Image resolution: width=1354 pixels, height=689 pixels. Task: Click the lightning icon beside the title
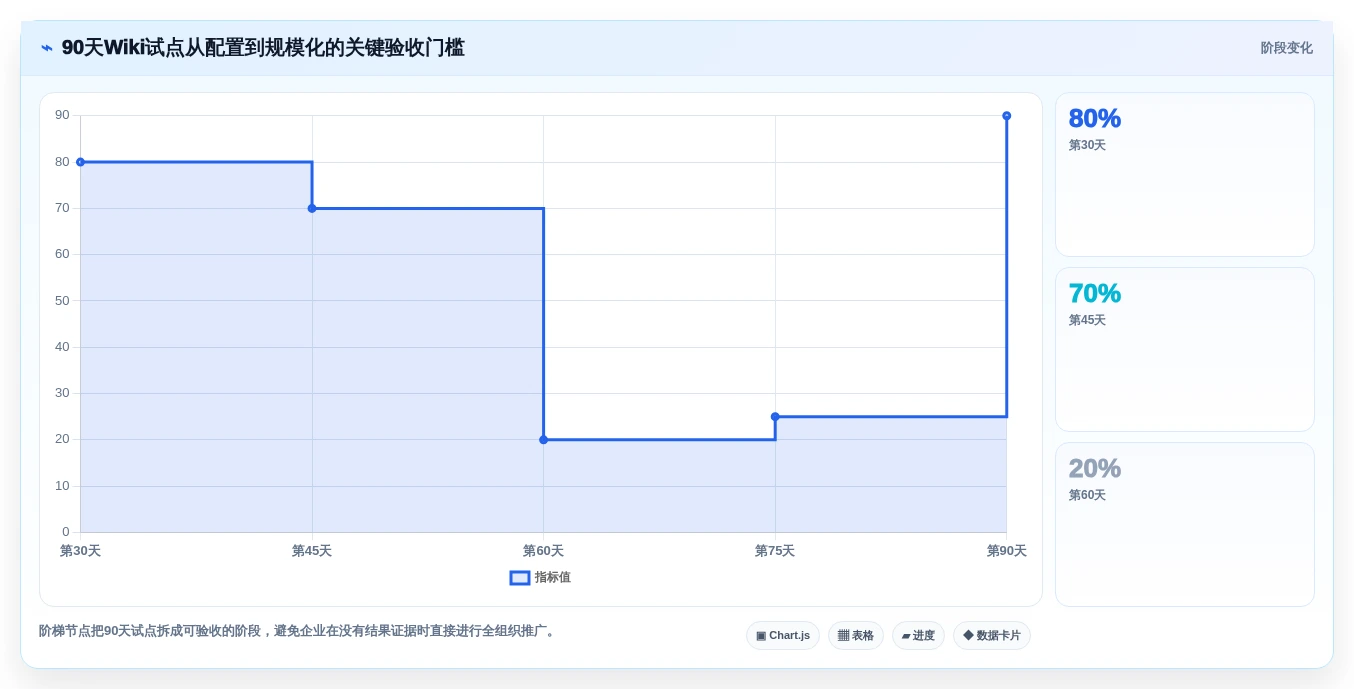tap(47, 48)
